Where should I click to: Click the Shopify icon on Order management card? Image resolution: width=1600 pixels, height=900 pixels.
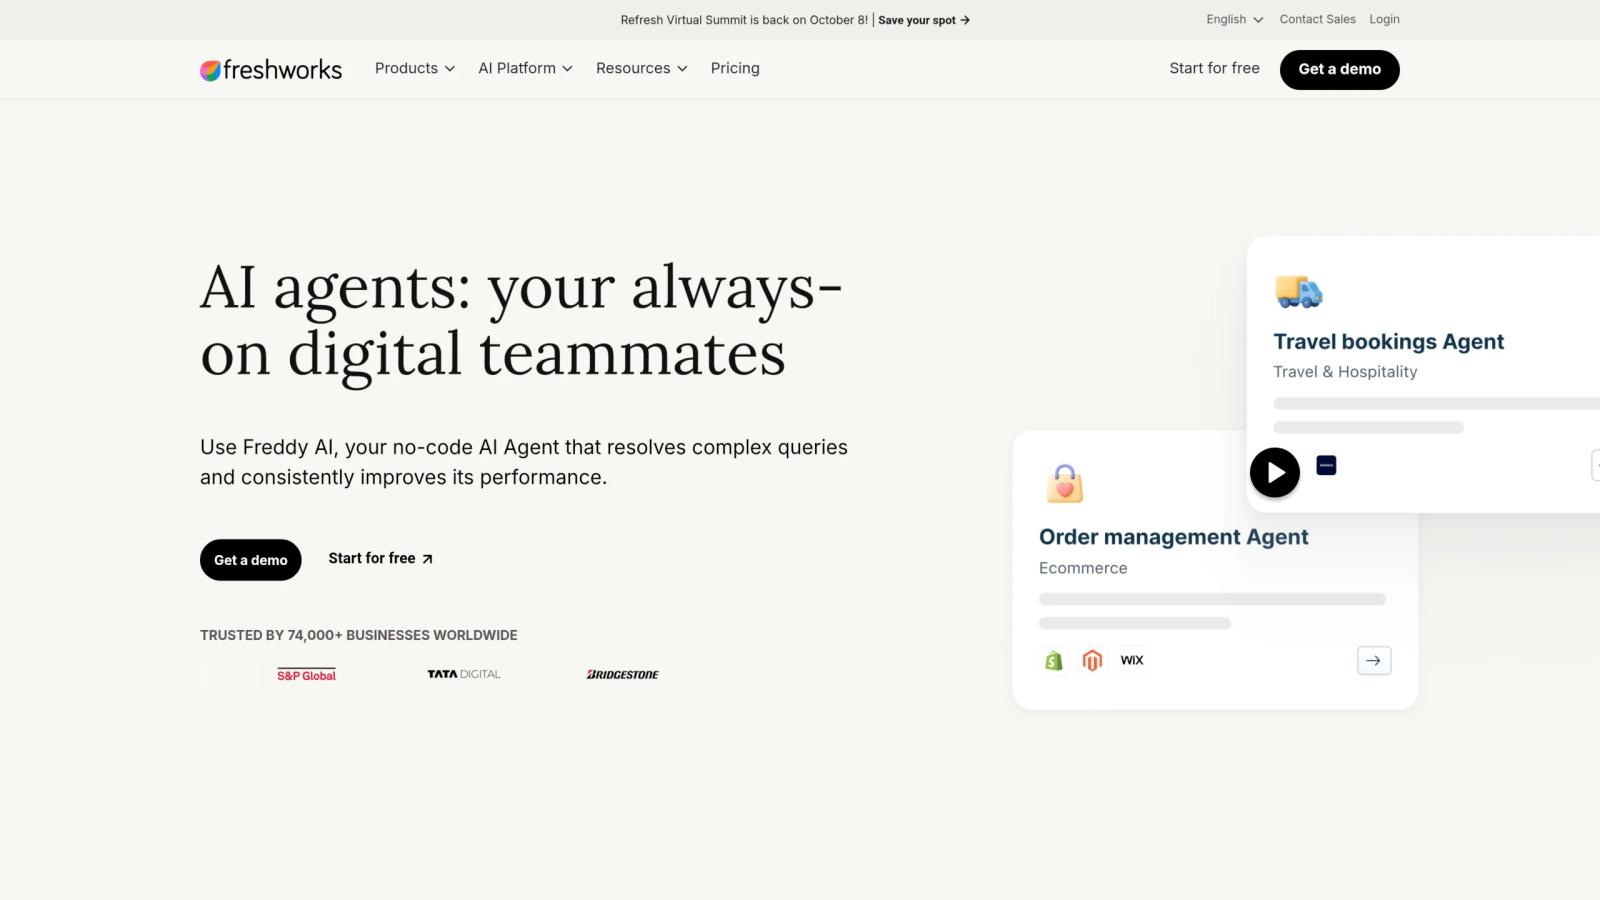pyautogui.click(x=1054, y=660)
